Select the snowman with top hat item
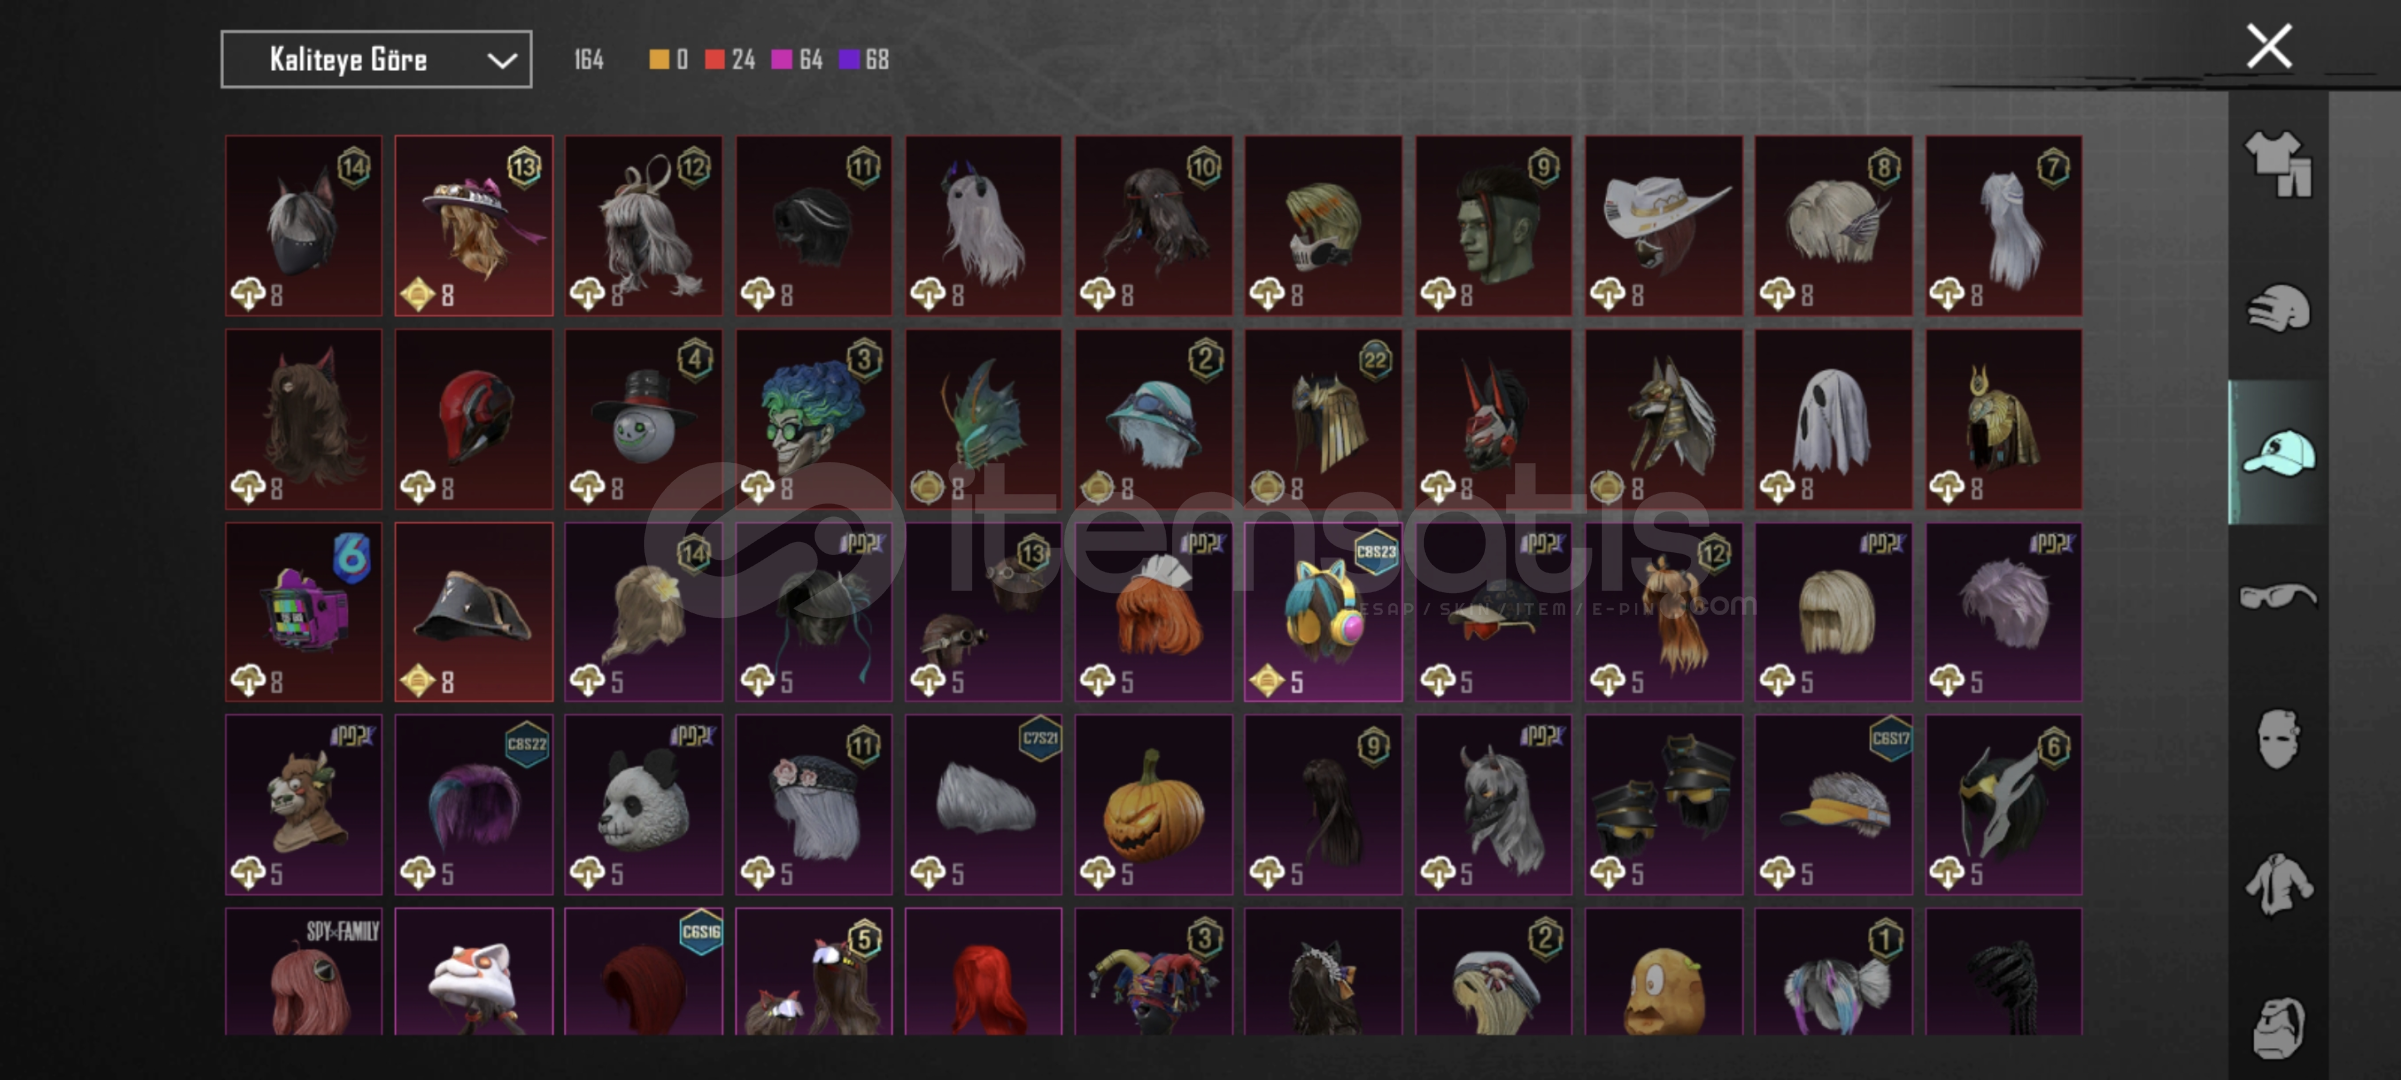 pos(643,419)
